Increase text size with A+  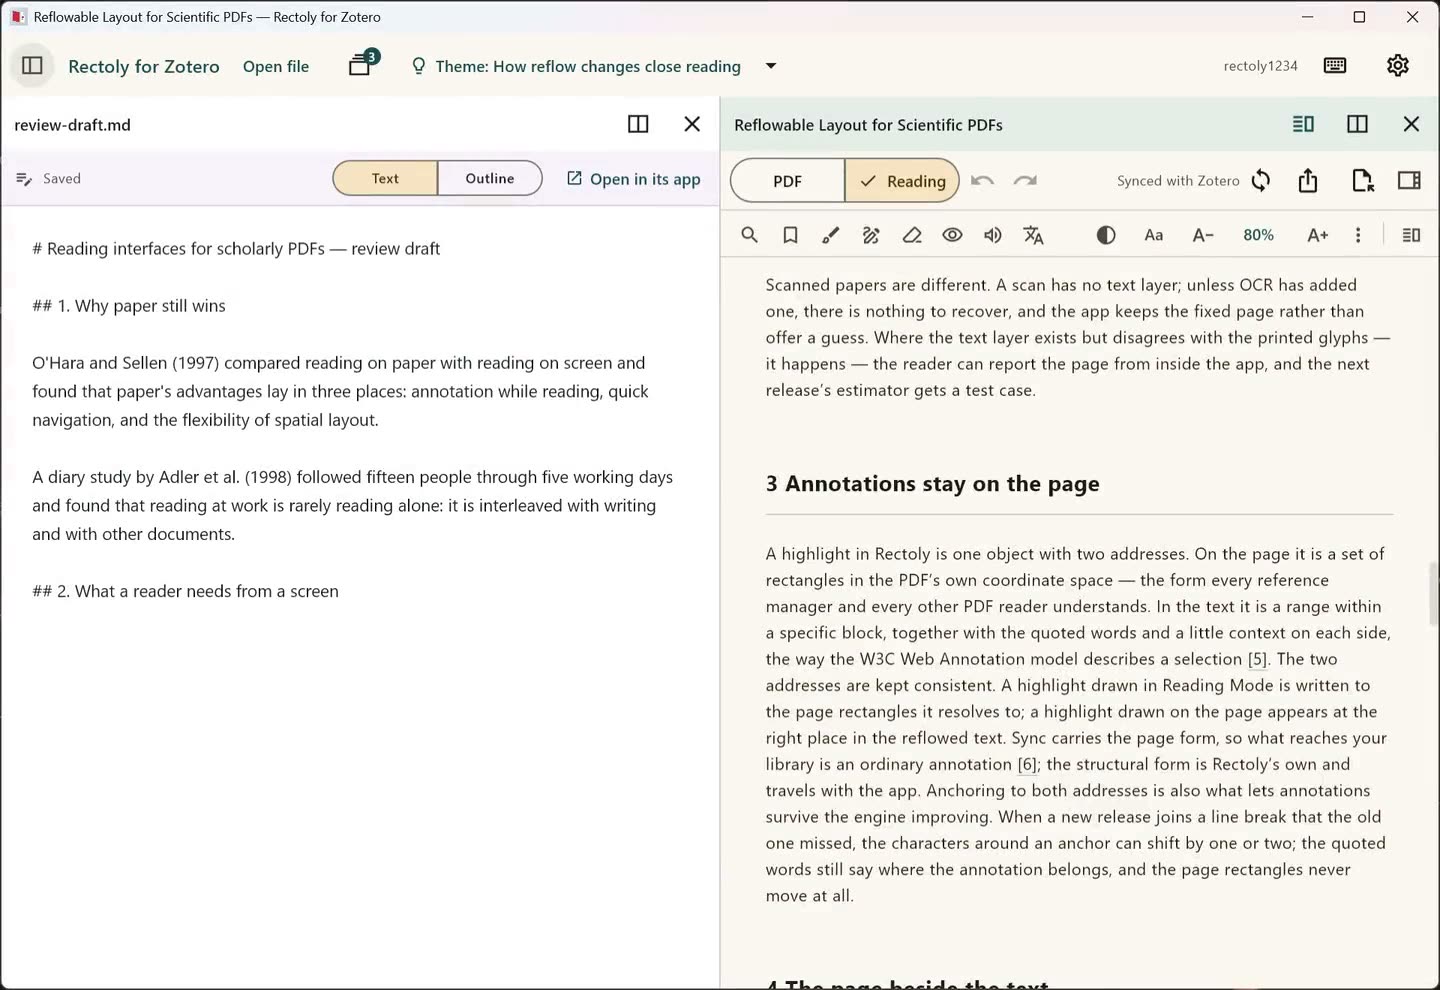(1318, 235)
